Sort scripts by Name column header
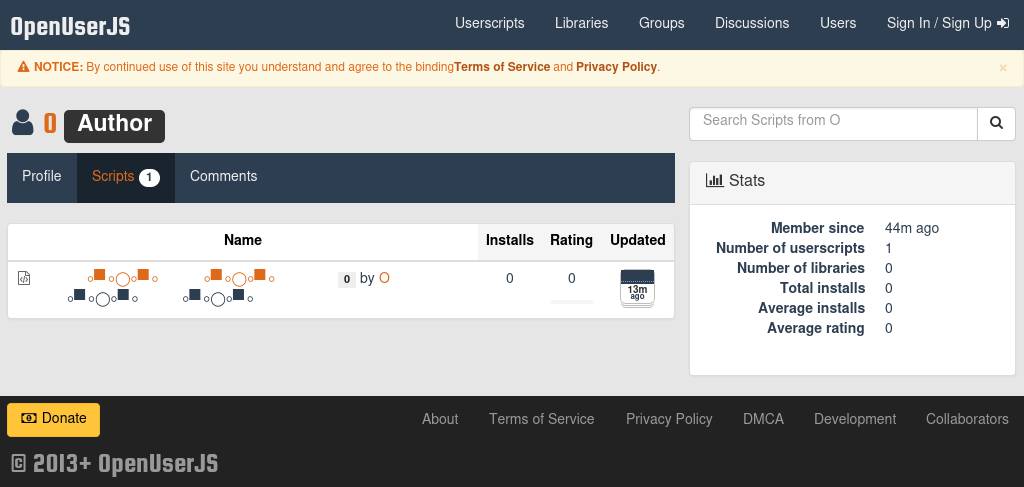 tap(242, 240)
